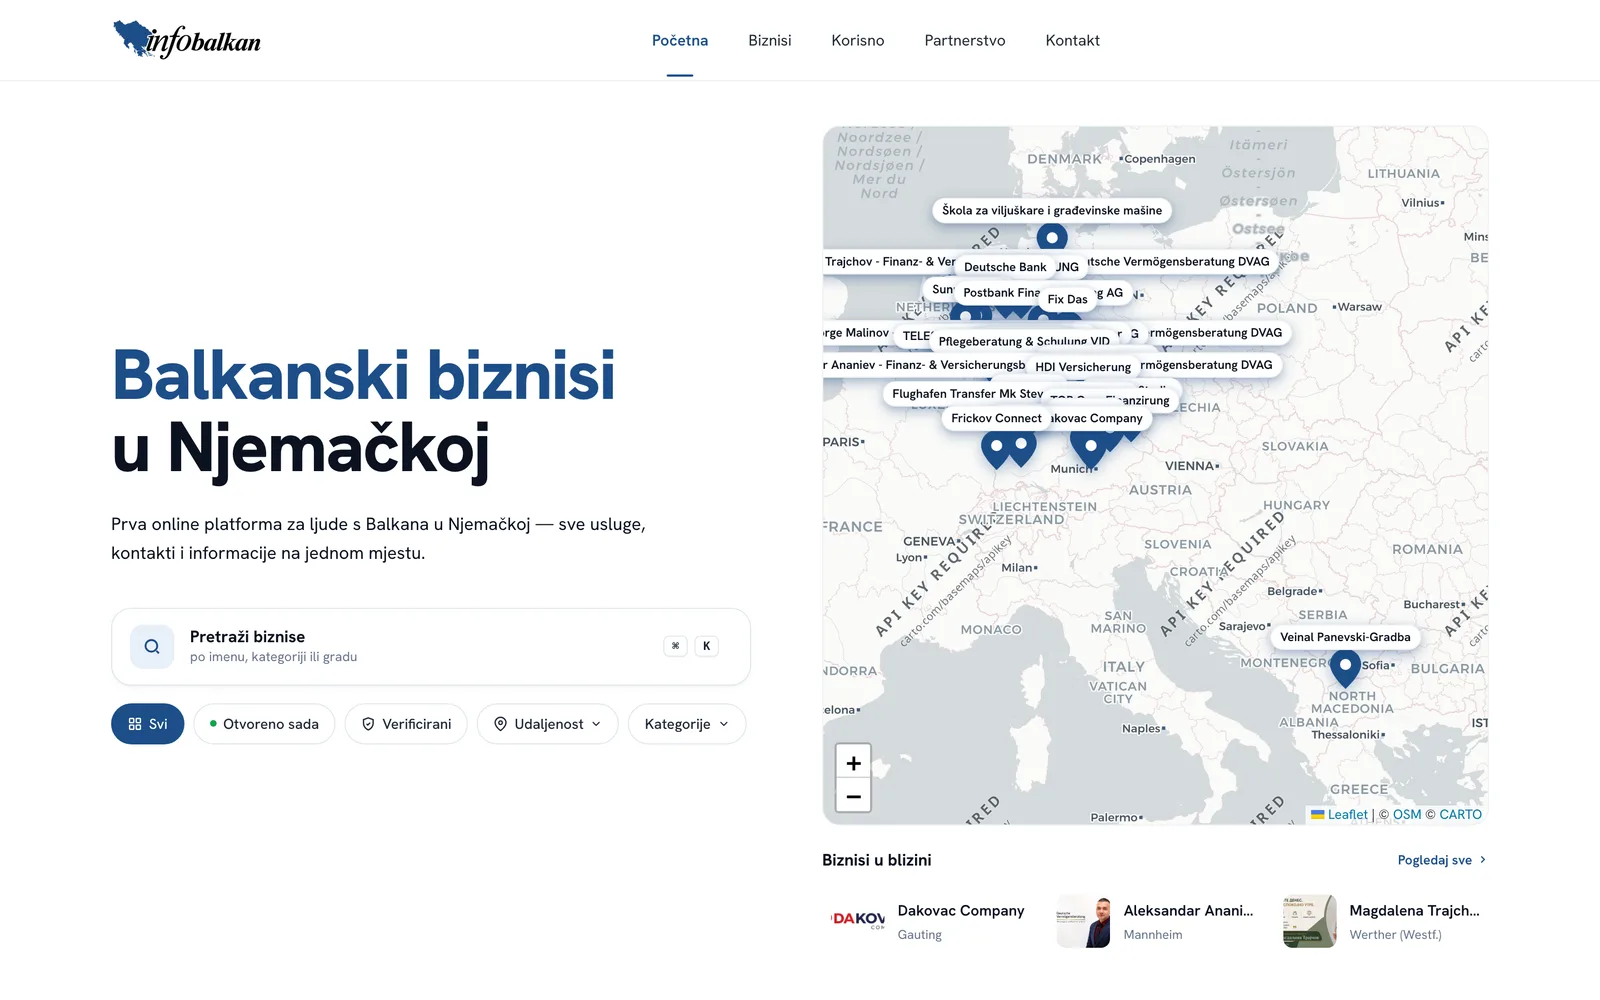1600x1000 pixels.
Task: Open the Leaflet attribution link
Action: 1347,815
